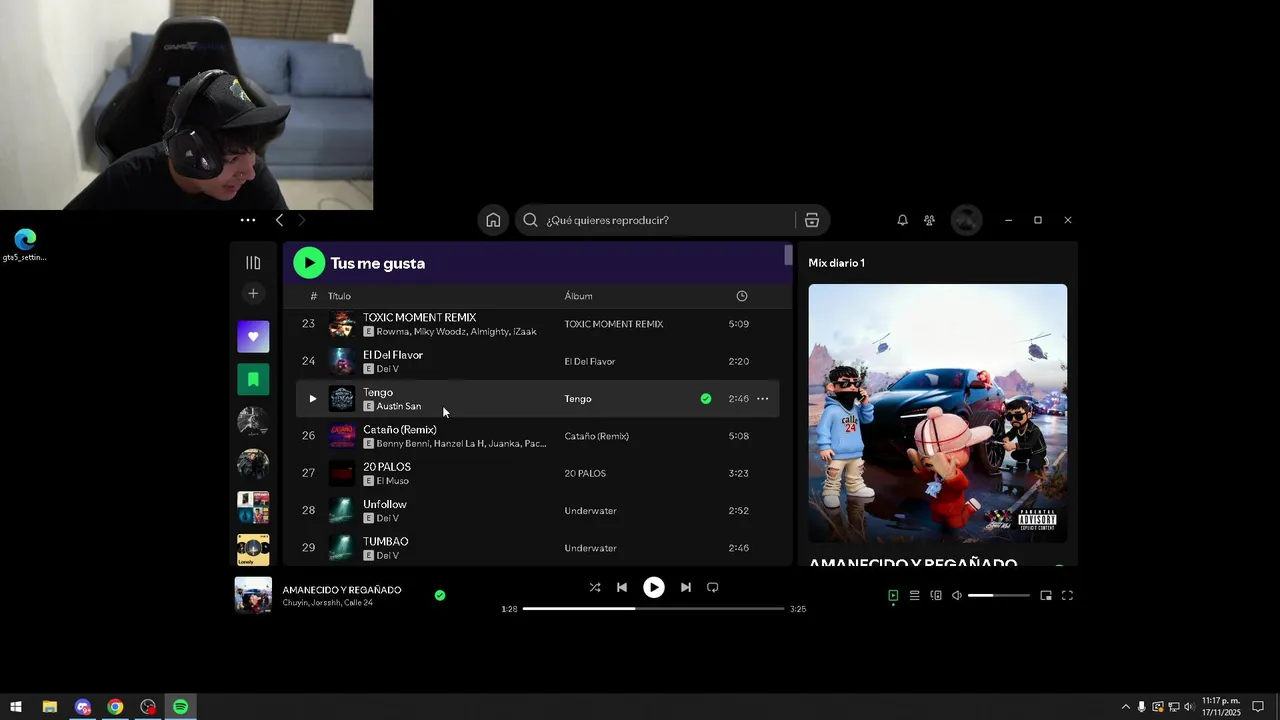
Task: Click the track list vertical scrollbar
Action: [788, 255]
